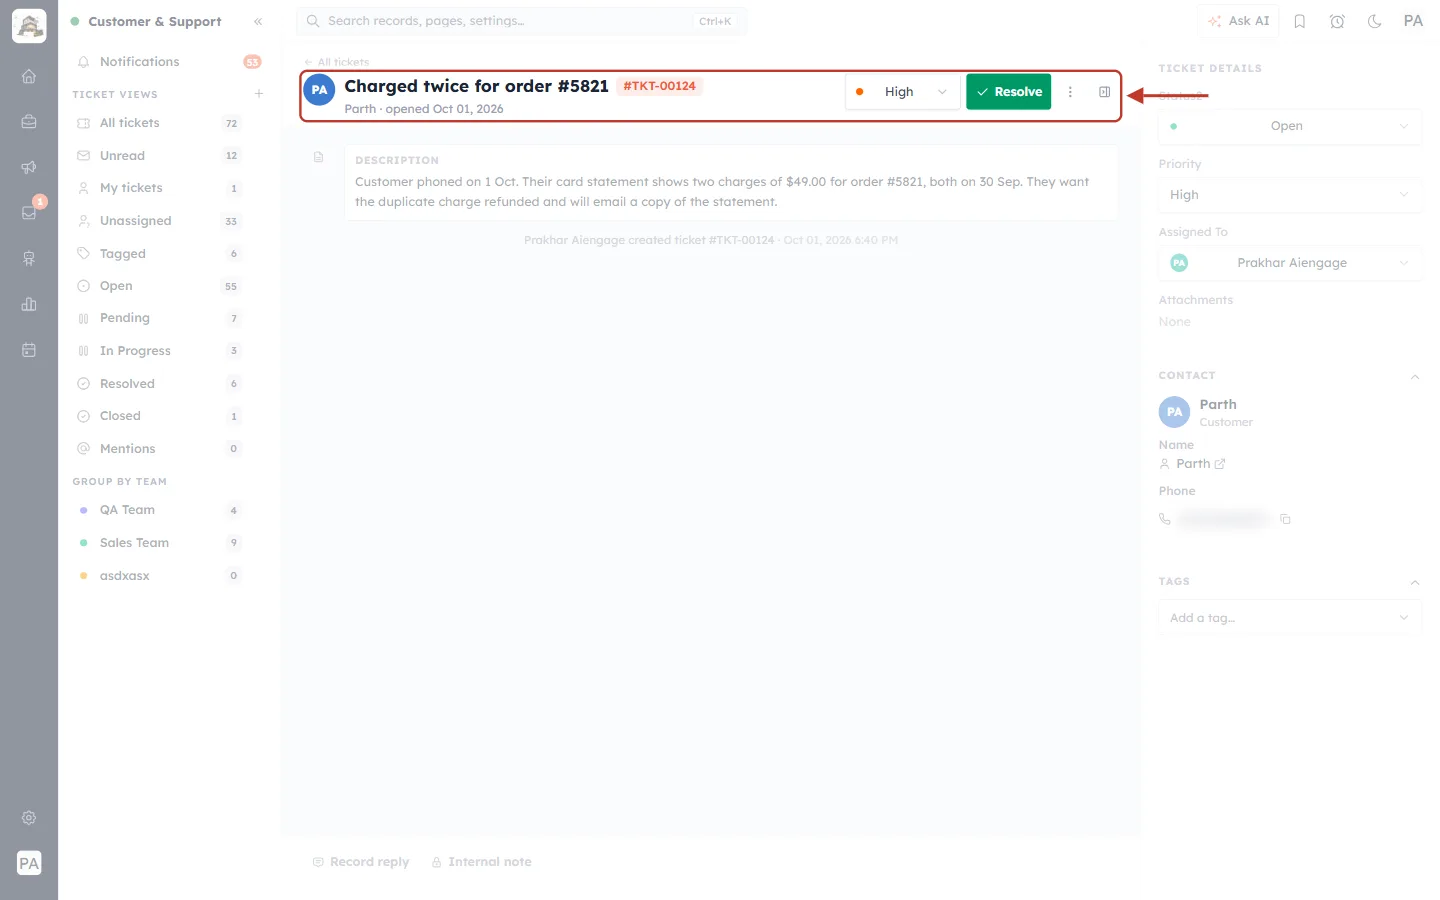The image size is (1440, 900).
Task: Open the calendar icon in left rail
Action: click(x=29, y=350)
